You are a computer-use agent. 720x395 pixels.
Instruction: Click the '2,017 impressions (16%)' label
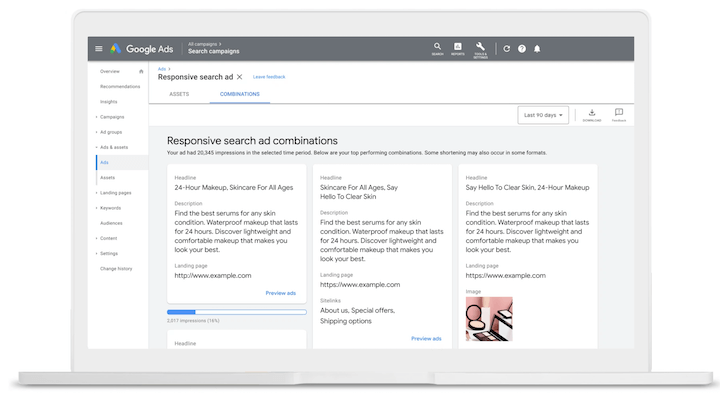tap(193, 321)
